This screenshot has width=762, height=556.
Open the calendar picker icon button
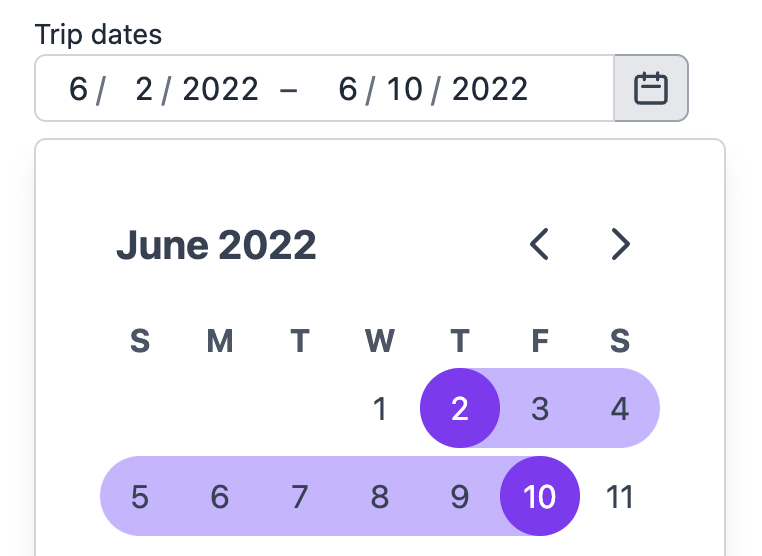(650, 88)
